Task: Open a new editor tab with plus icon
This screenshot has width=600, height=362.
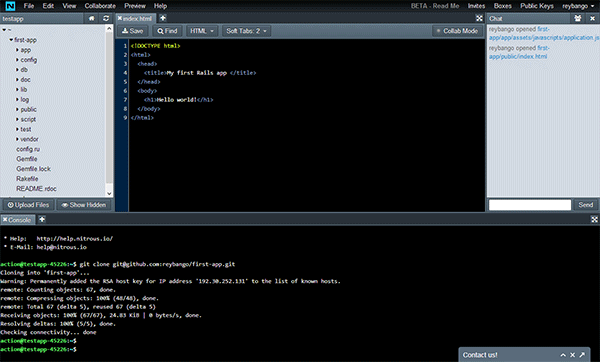Action: coord(163,18)
